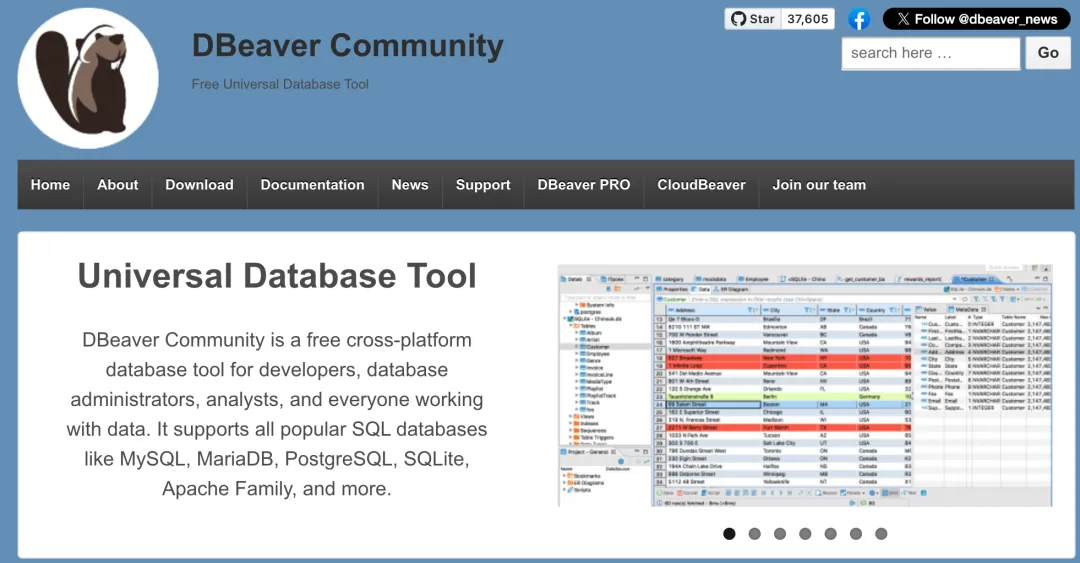Open the DBeaver PRO page
The image size is (1080, 563).
coord(584,185)
